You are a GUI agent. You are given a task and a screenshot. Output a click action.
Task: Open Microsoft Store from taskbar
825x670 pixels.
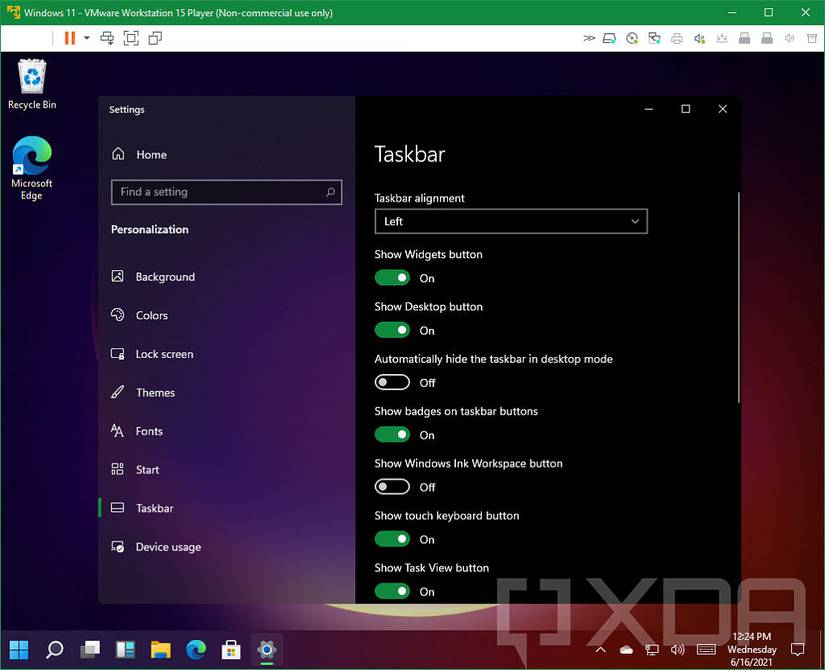pyautogui.click(x=231, y=650)
